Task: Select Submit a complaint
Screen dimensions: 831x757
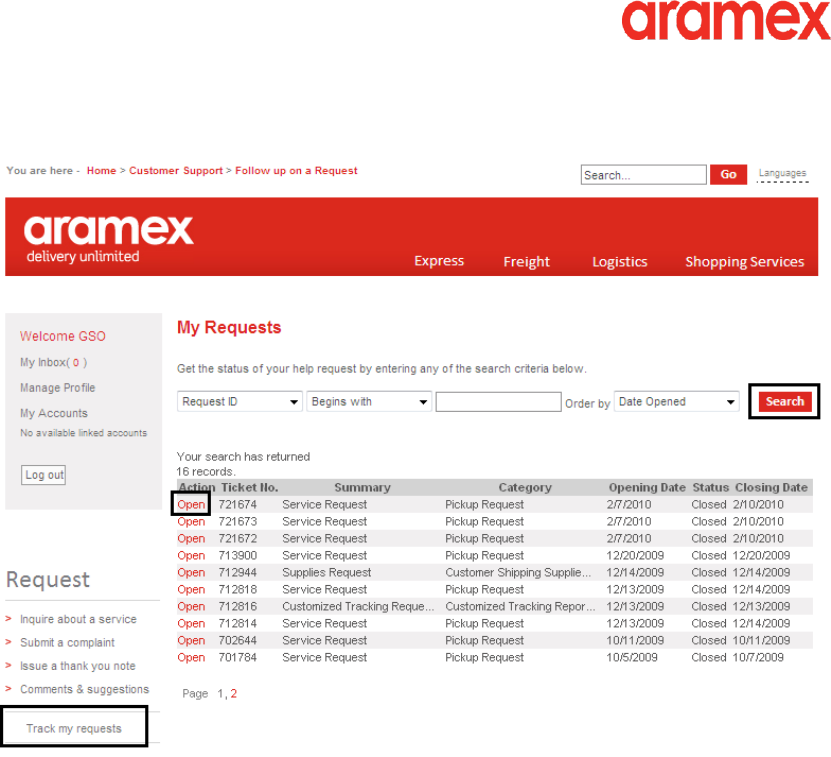Action: pos(67,642)
